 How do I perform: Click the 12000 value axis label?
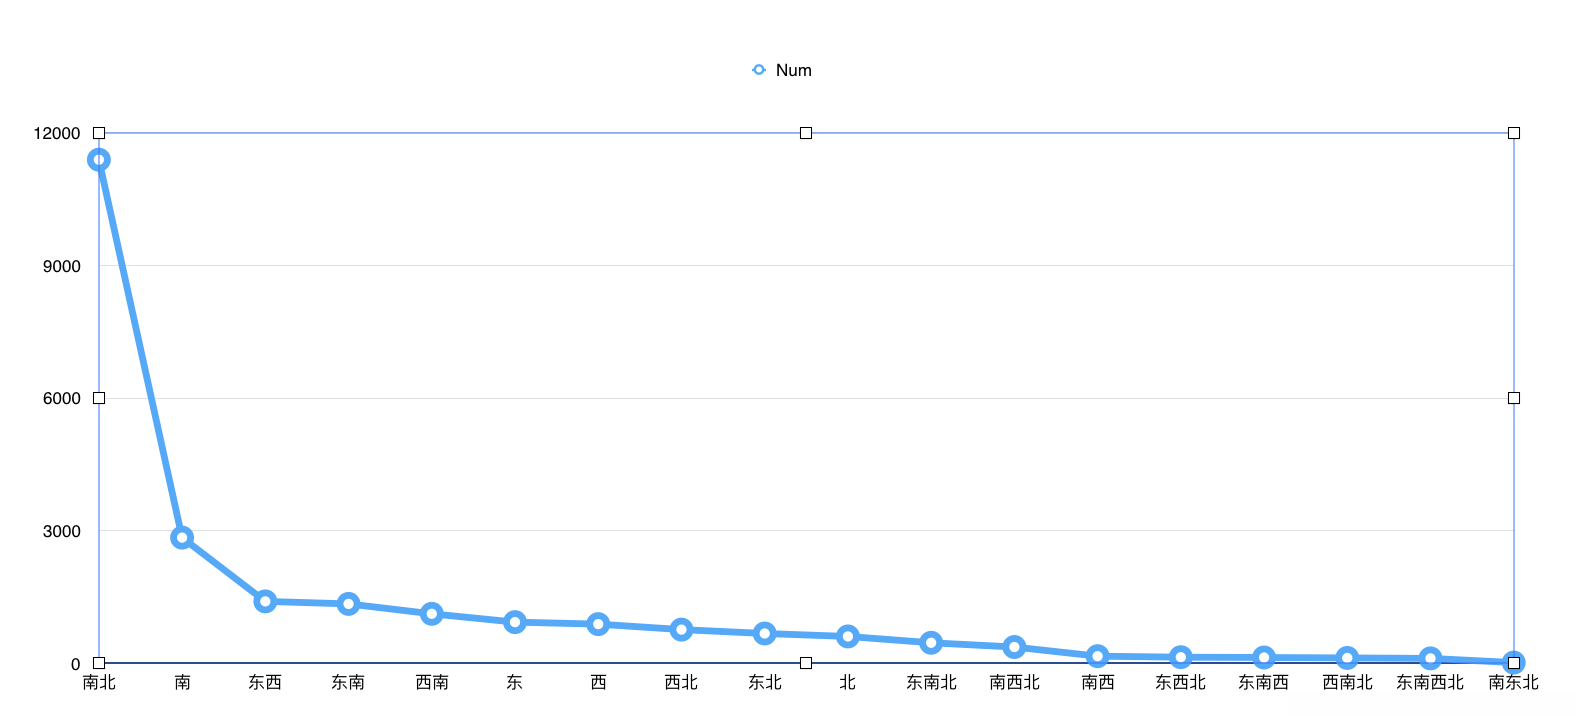pyautogui.click(x=57, y=133)
